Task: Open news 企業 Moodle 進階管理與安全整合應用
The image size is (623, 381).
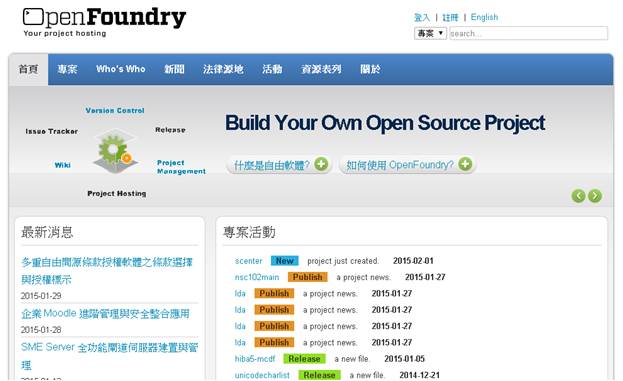Action: (x=105, y=313)
